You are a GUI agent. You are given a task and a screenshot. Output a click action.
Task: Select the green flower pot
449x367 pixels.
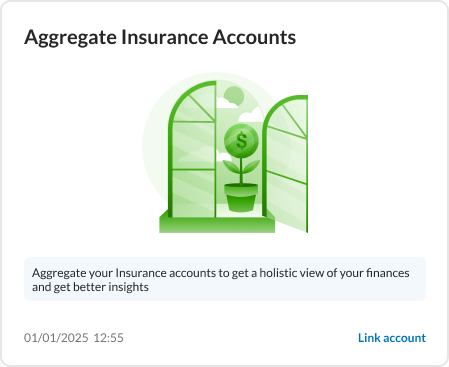click(x=241, y=197)
